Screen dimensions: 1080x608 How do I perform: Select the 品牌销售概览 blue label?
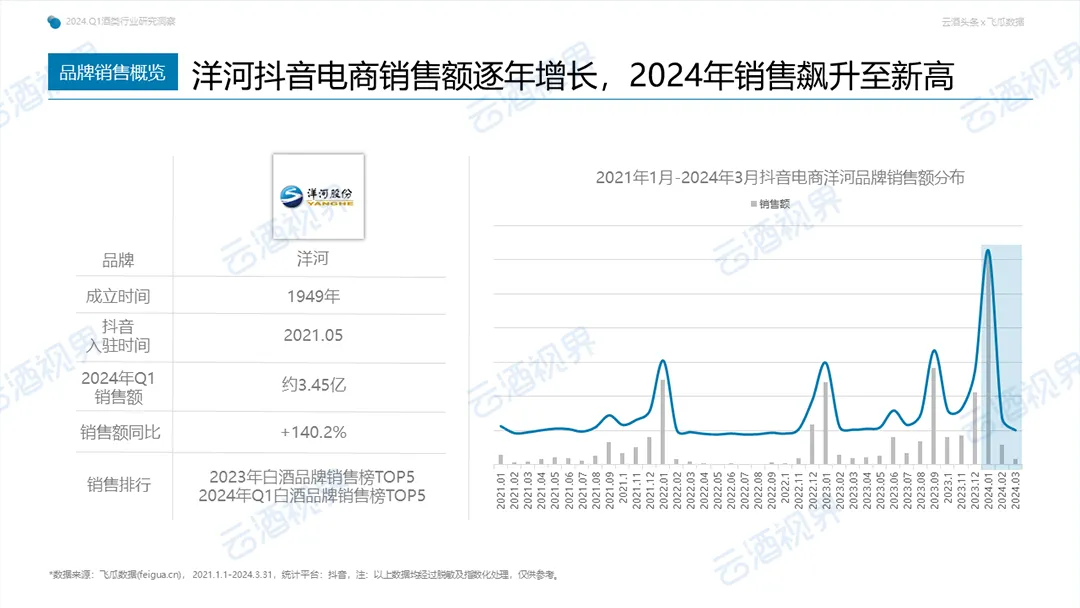point(113,72)
